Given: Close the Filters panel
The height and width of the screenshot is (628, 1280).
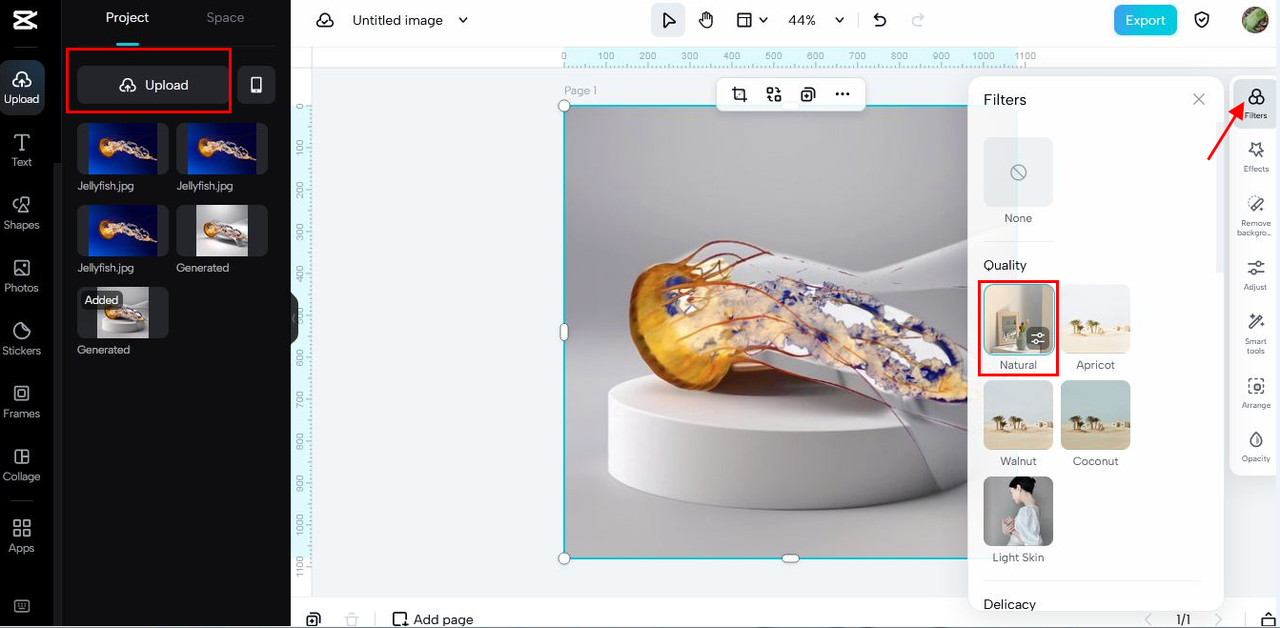Looking at the screenshot, I should pyautogui.click(x=1199, y=99).
